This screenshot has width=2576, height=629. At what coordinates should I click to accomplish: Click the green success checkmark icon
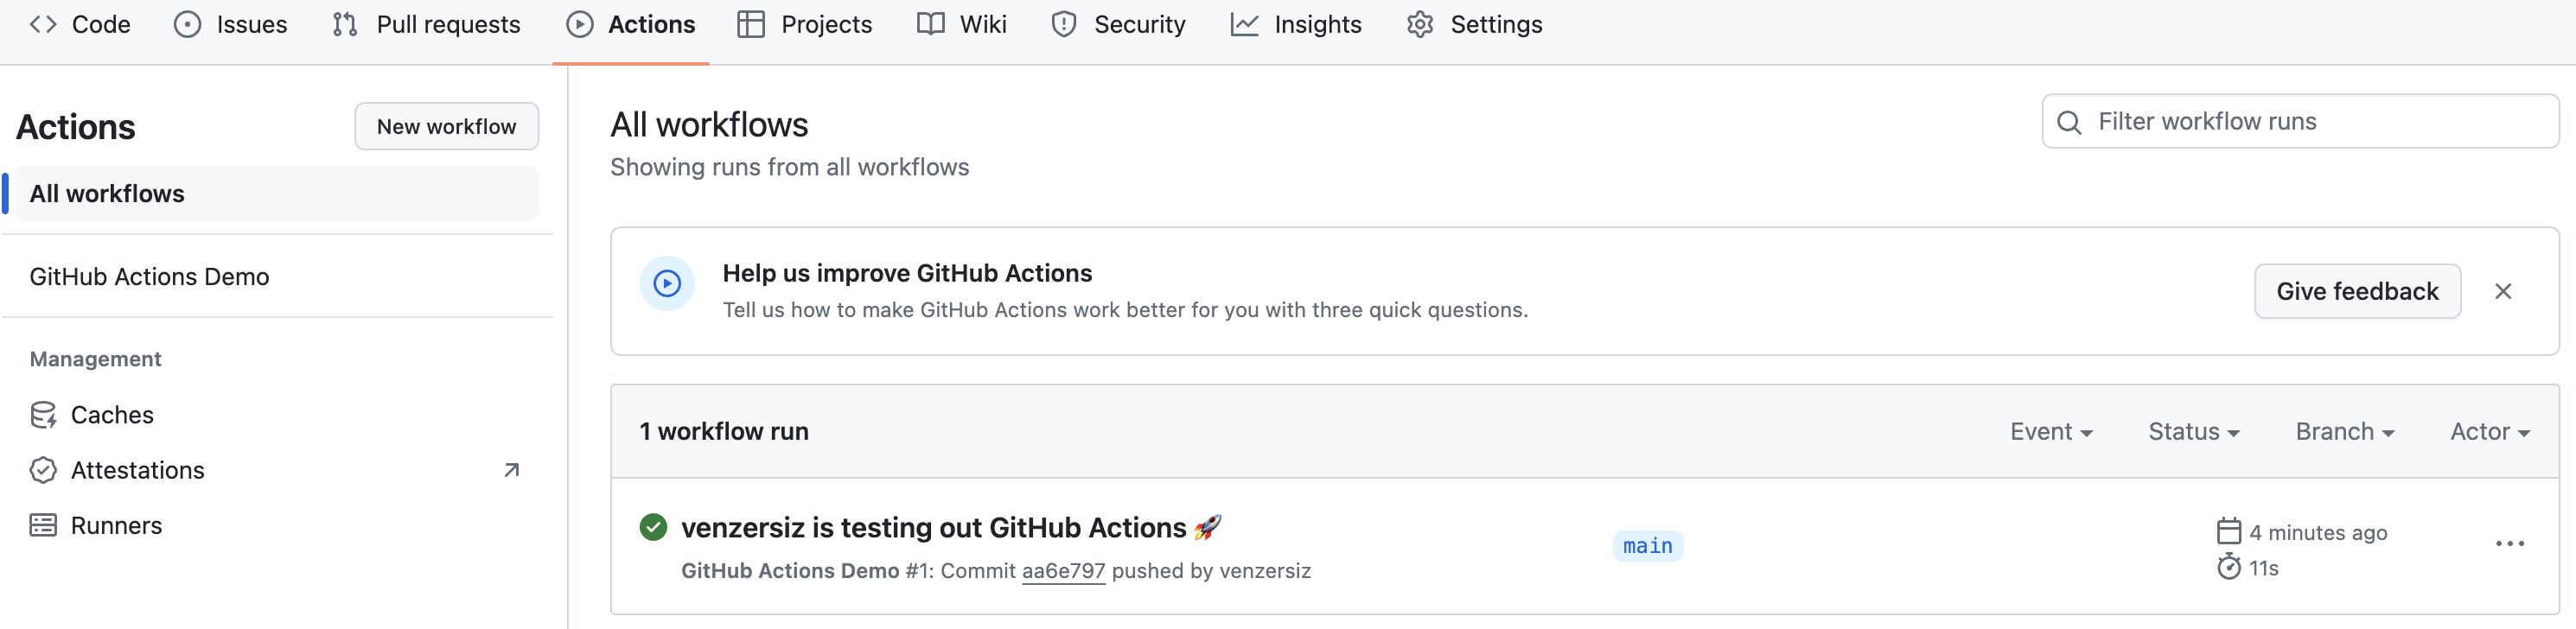(653, 527)
